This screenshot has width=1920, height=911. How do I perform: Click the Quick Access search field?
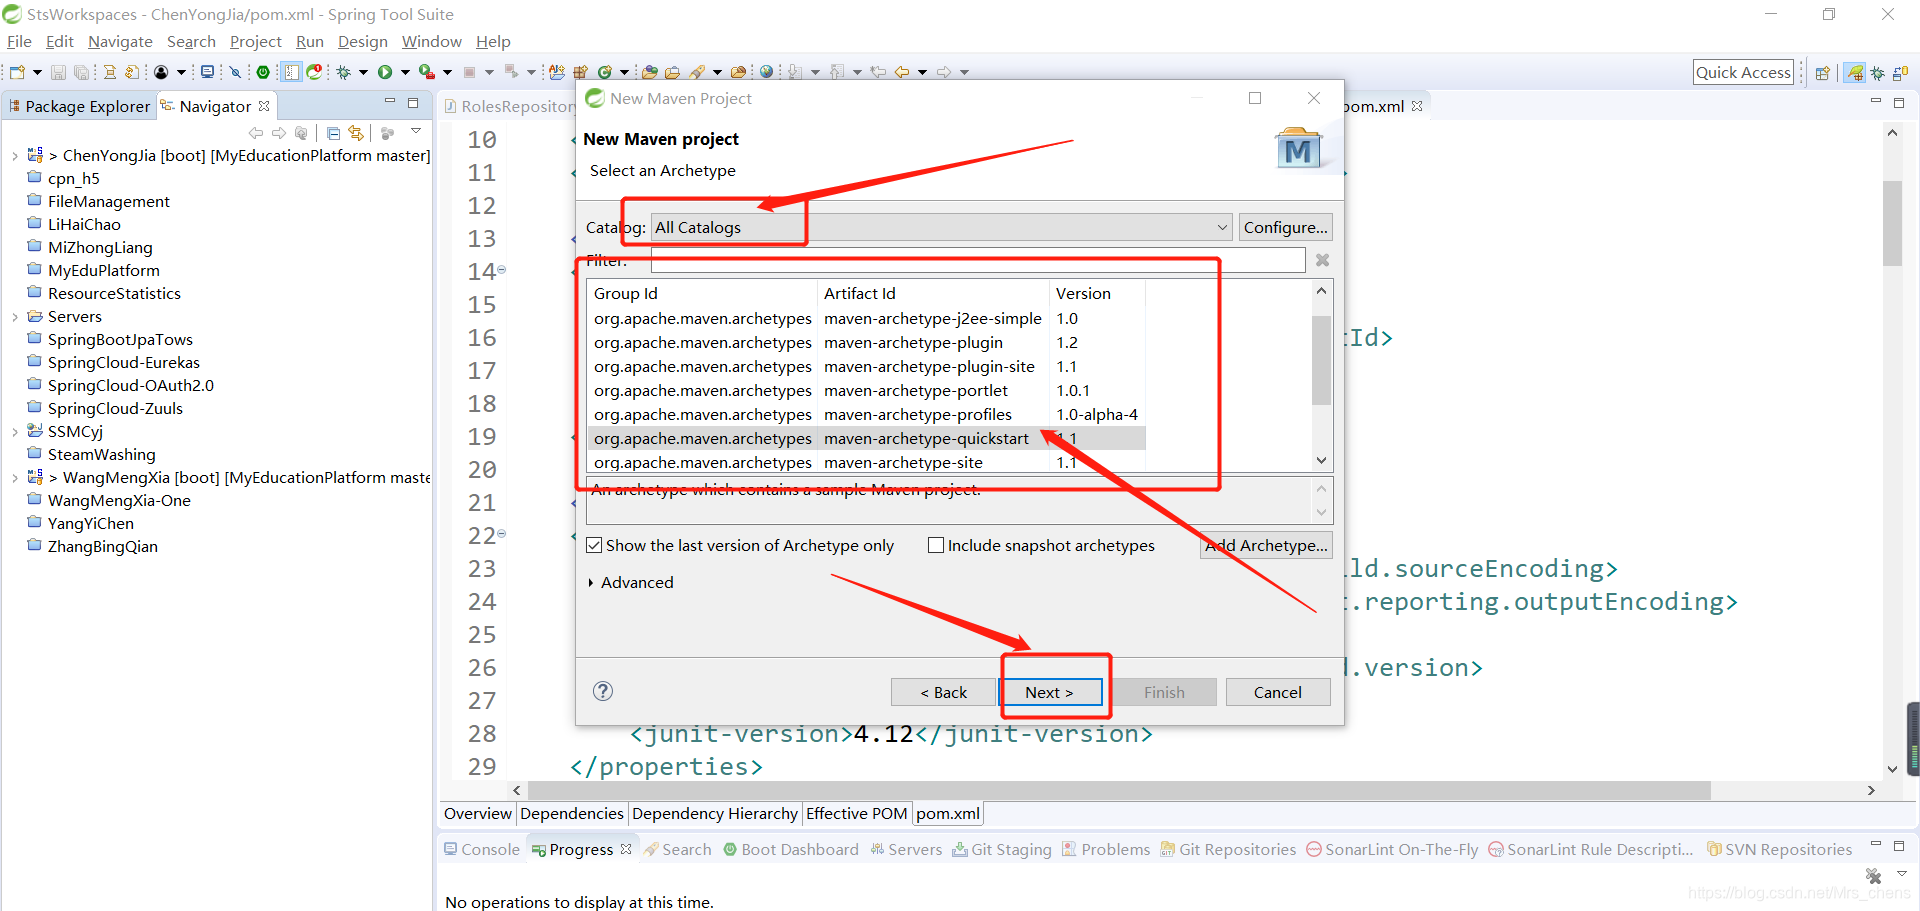coord(1743,72)
